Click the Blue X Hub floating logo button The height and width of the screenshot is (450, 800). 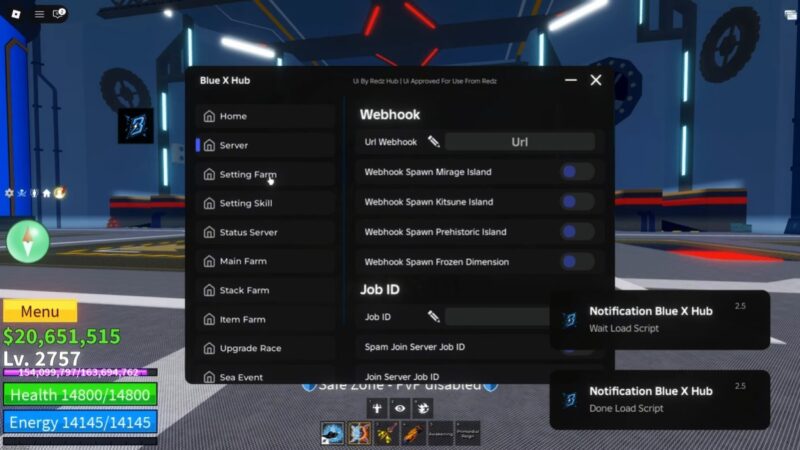click(x=136, y=126)
